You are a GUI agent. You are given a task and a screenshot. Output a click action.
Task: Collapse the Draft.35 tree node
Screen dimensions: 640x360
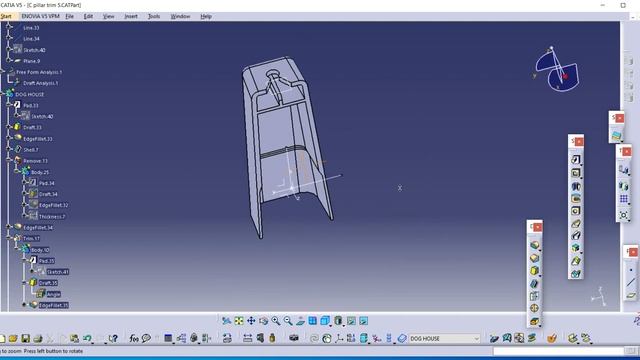24,283
